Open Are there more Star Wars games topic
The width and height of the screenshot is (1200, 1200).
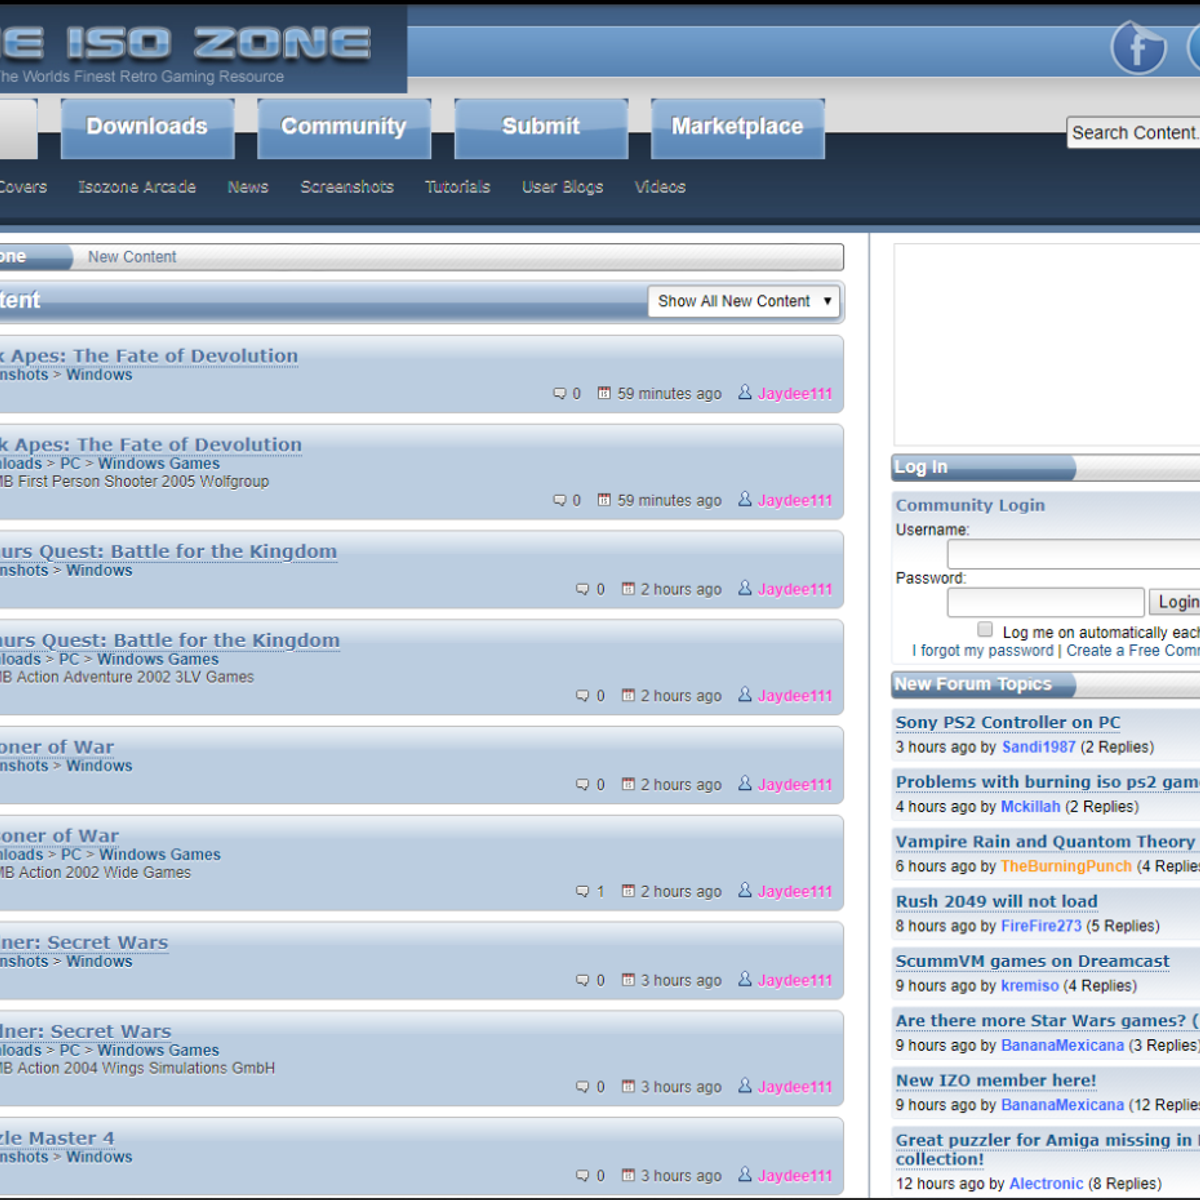point(1046,1021)
